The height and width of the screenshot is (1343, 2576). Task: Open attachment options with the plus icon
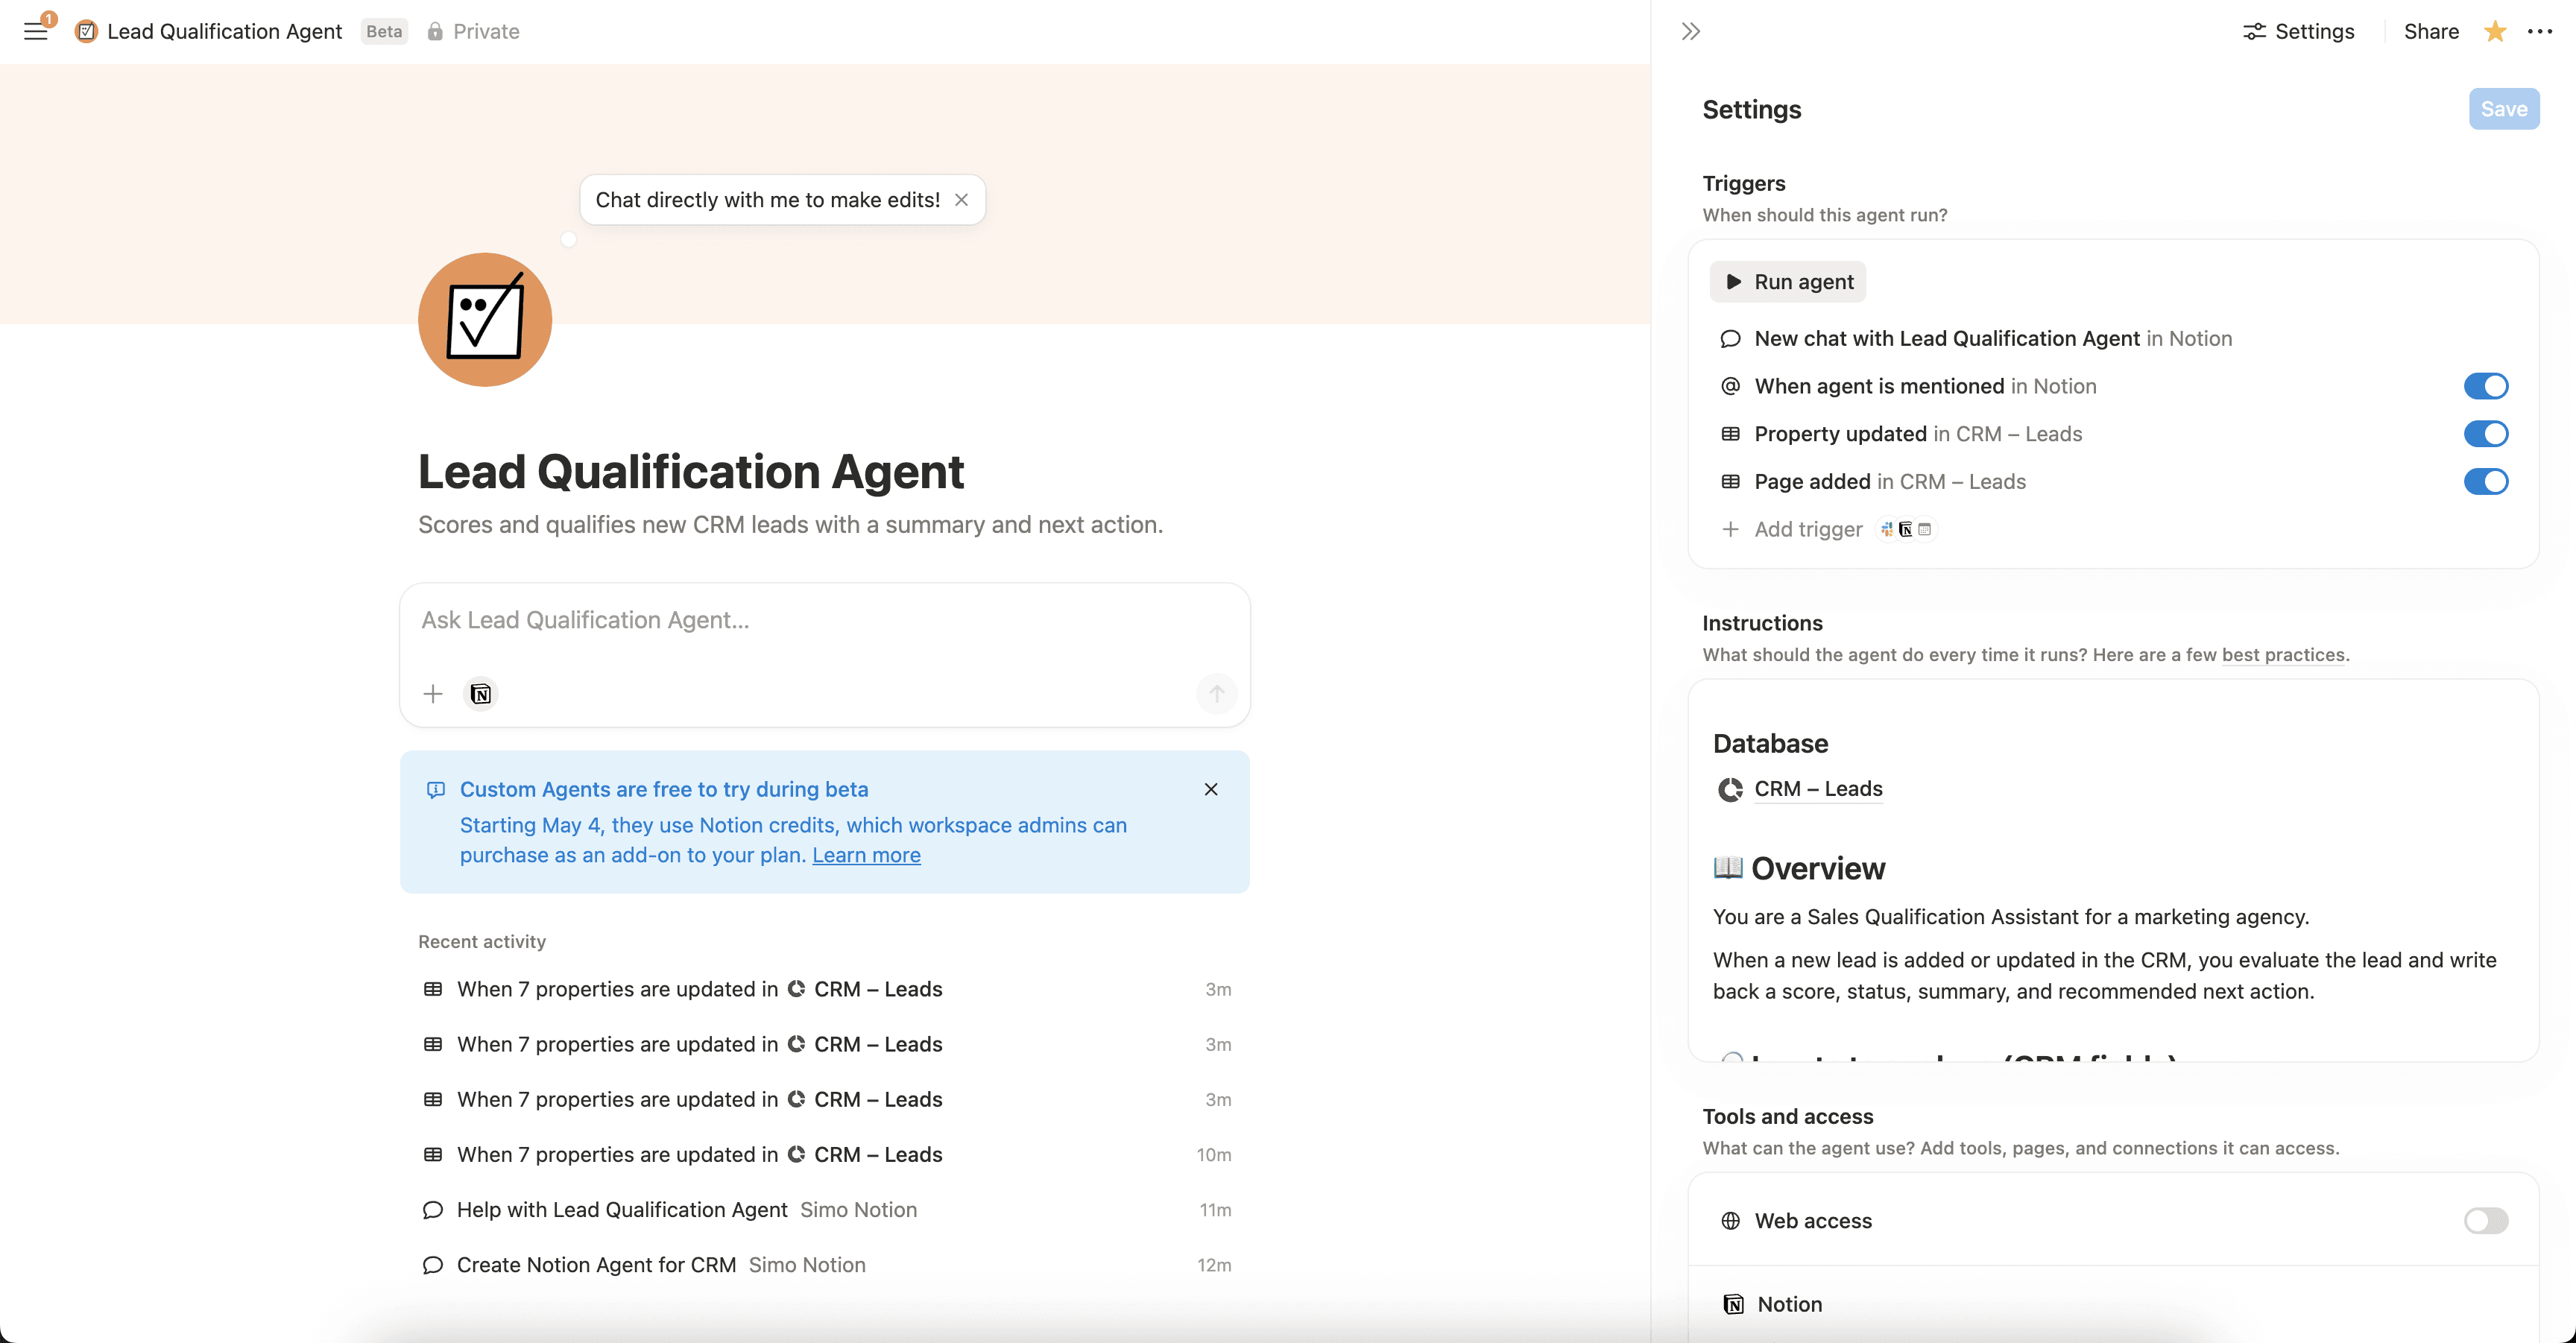point(433,693)
